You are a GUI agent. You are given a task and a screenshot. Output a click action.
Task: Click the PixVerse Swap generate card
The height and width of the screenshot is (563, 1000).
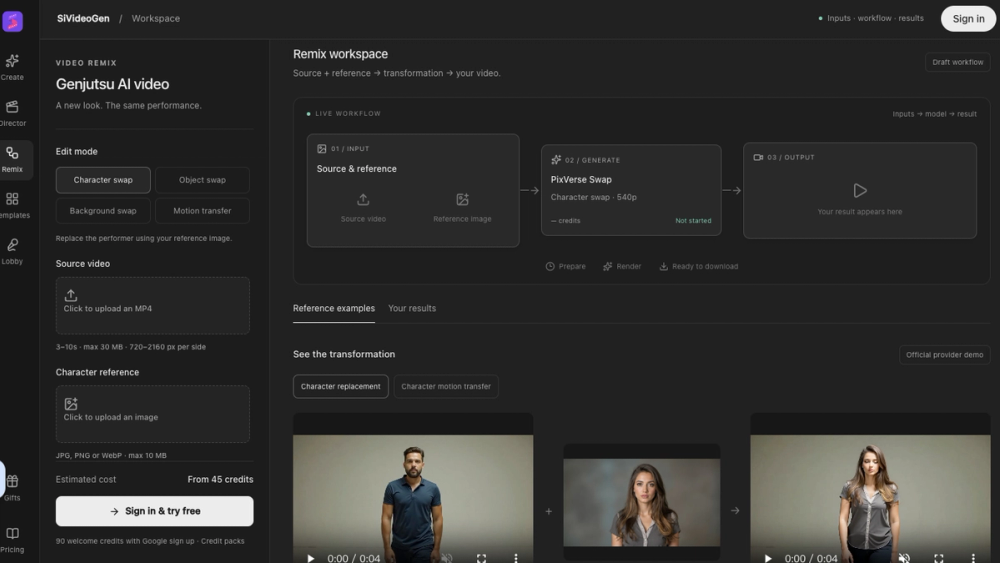coord(631,190)
